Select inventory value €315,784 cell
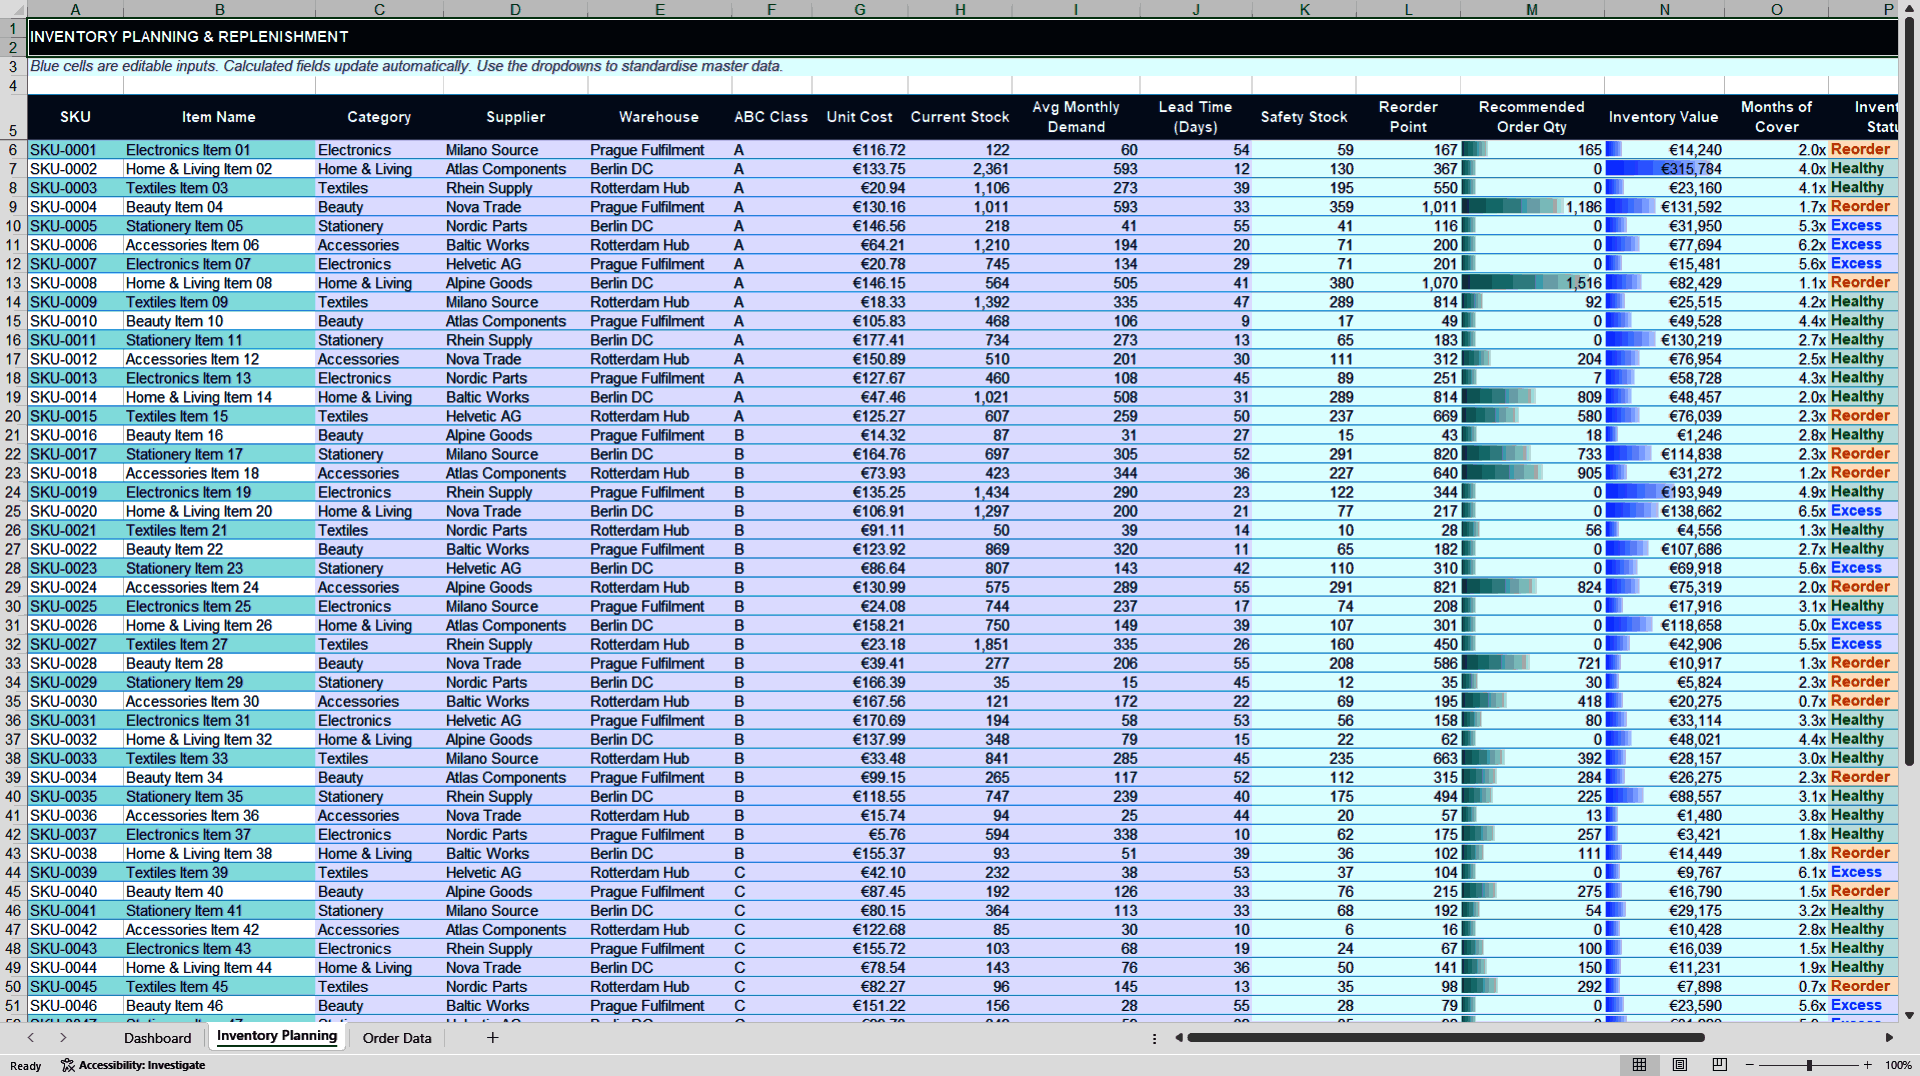The height and width of the screenshot is (1076, 1920). 1665,169
